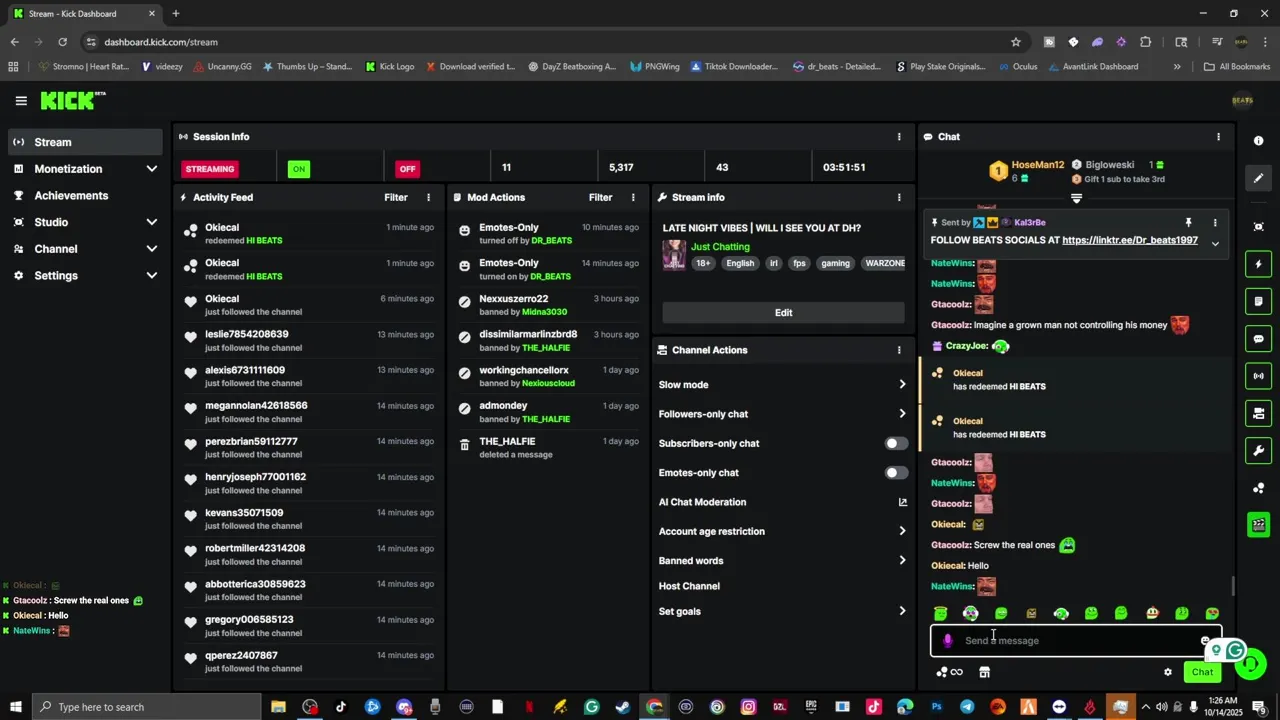Reload the dashboard page

point(62,42)
